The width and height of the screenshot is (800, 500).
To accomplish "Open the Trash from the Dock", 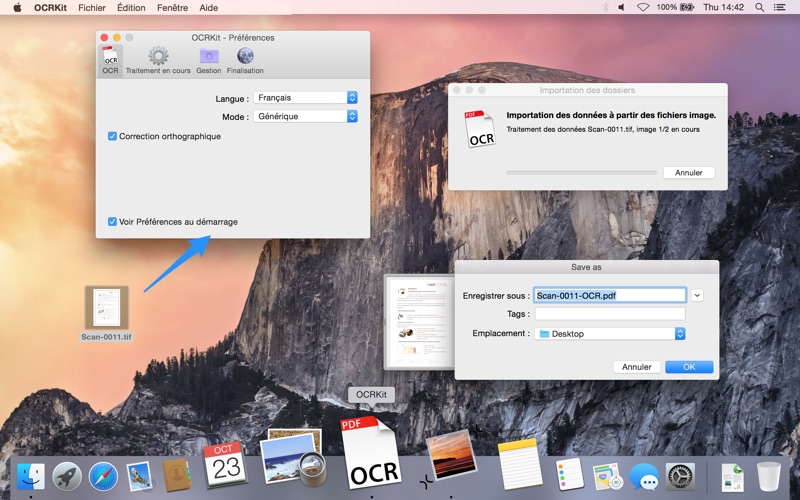I will pyautogui.click(x=769, y=477).
